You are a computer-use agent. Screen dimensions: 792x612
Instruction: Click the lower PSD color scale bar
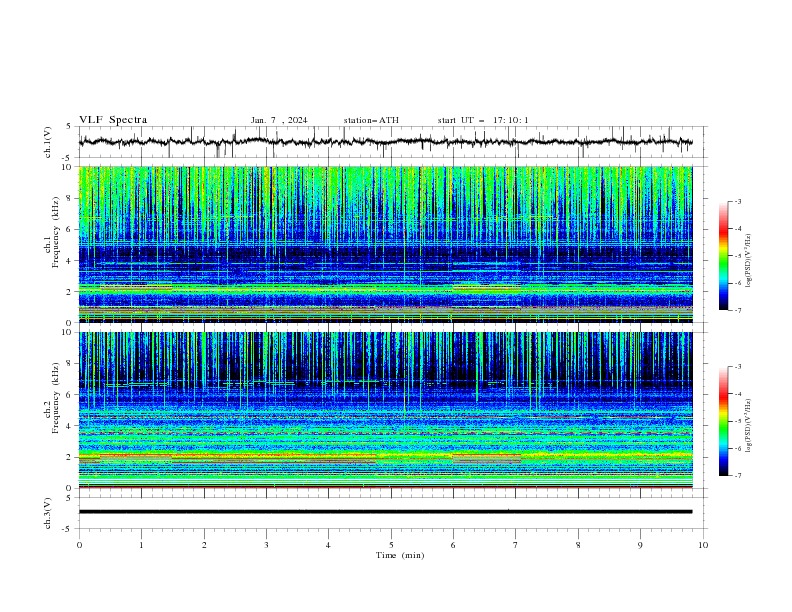point(724,421)
